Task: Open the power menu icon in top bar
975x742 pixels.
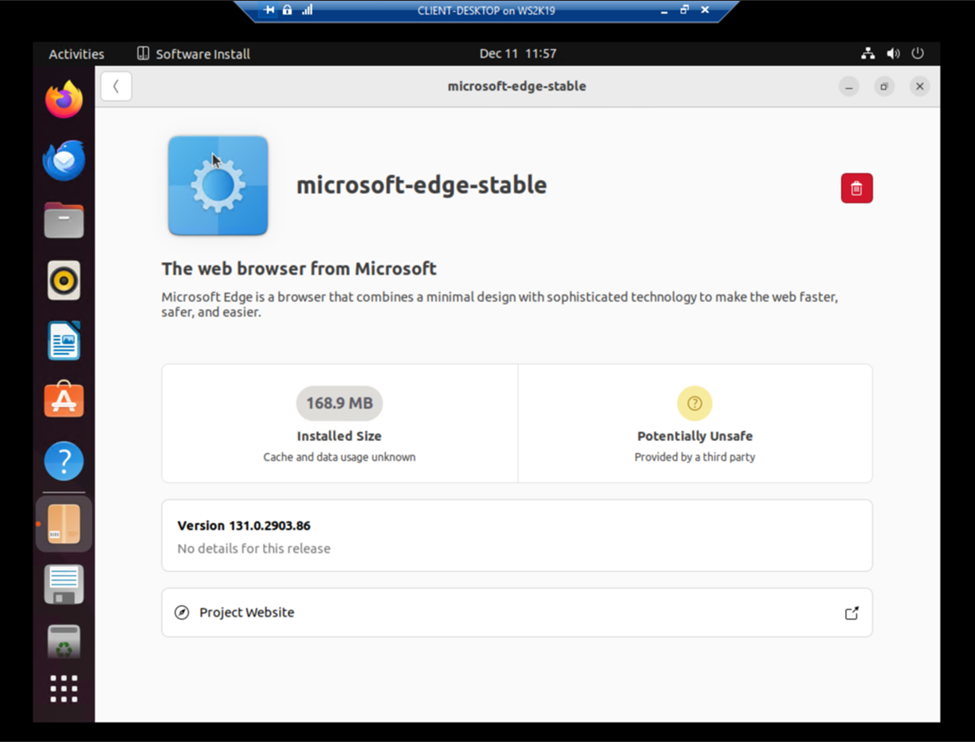Action: [918, 53]
